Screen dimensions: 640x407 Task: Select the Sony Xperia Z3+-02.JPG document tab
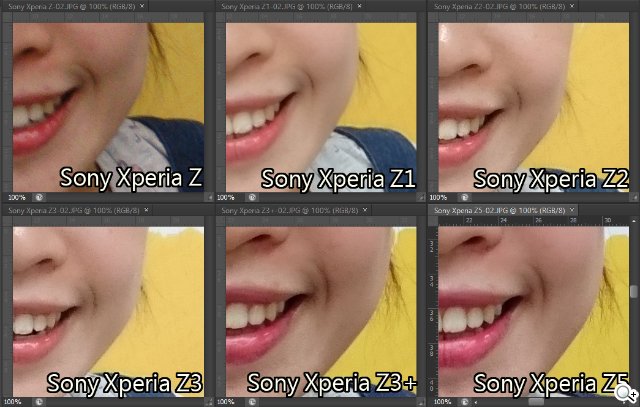pos(294,210)
